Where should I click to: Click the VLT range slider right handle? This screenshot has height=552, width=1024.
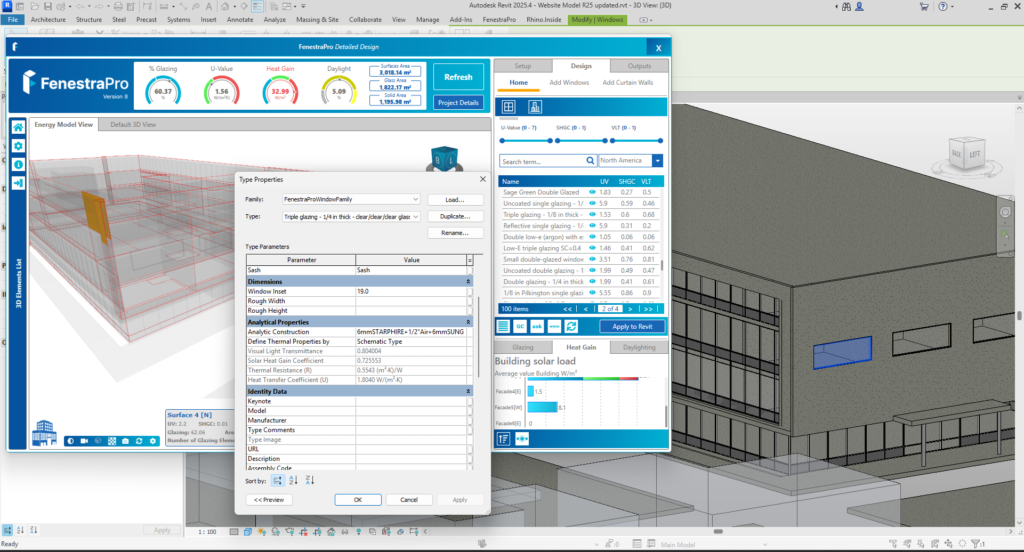[660, 140]
